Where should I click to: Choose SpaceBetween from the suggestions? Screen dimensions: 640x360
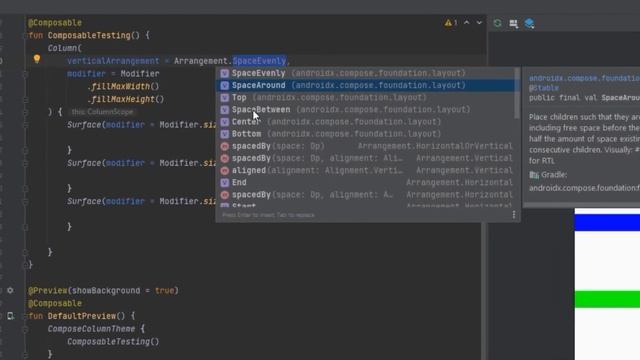pyautogui.click(x=365, y=109)
